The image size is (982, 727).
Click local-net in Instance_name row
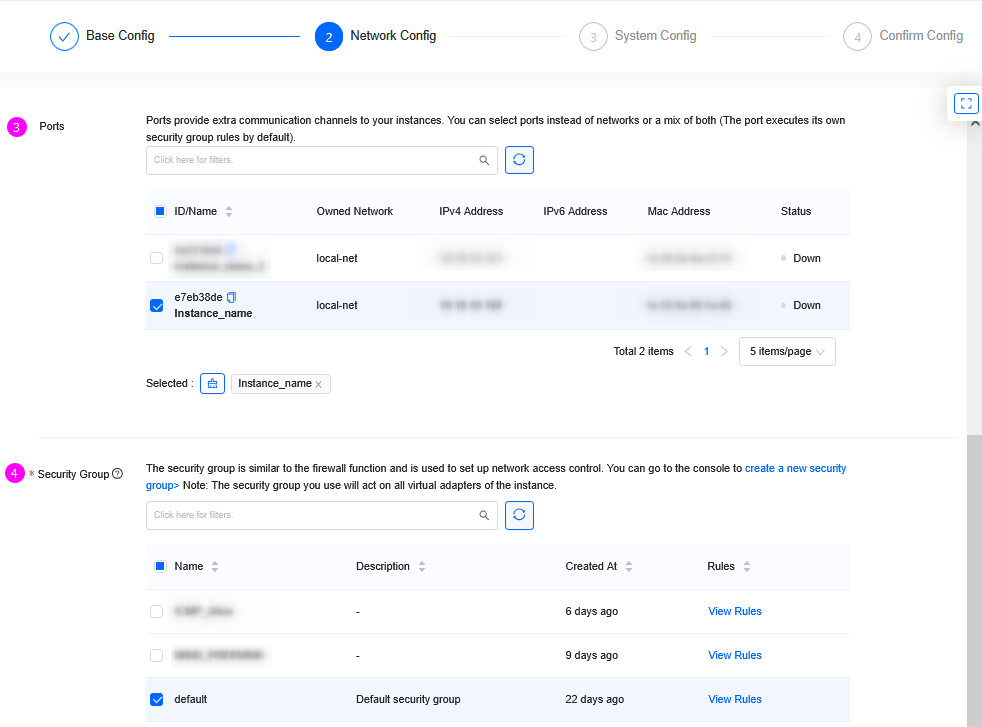coord(337,306)
